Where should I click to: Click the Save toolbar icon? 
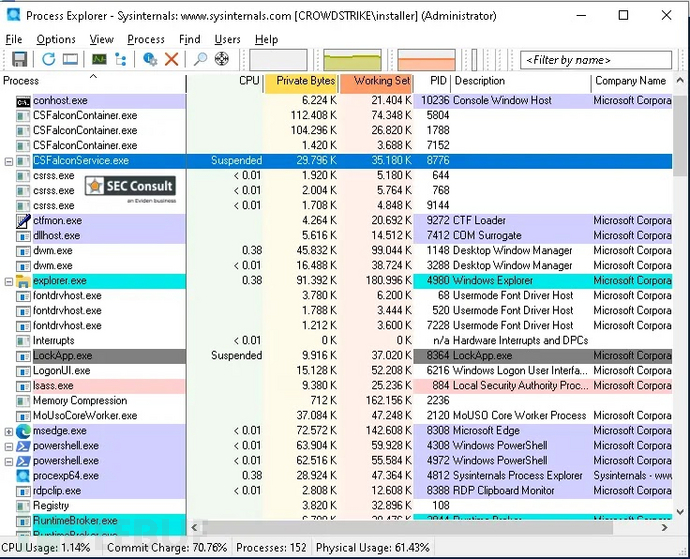point(18,60)
